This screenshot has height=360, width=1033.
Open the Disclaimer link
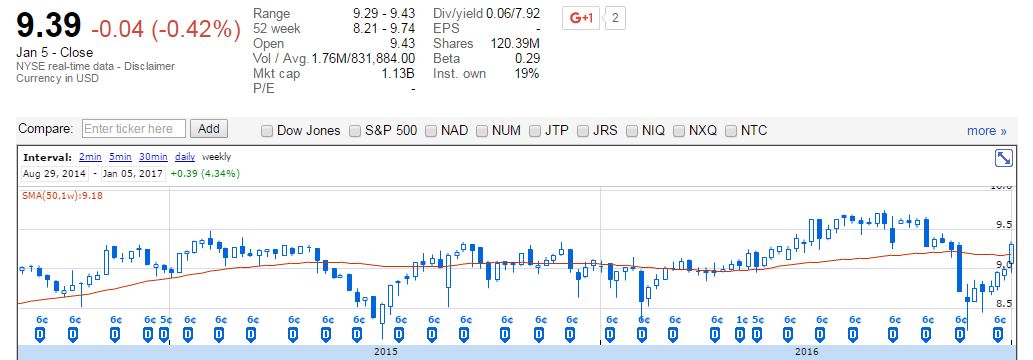click(151, 66)
